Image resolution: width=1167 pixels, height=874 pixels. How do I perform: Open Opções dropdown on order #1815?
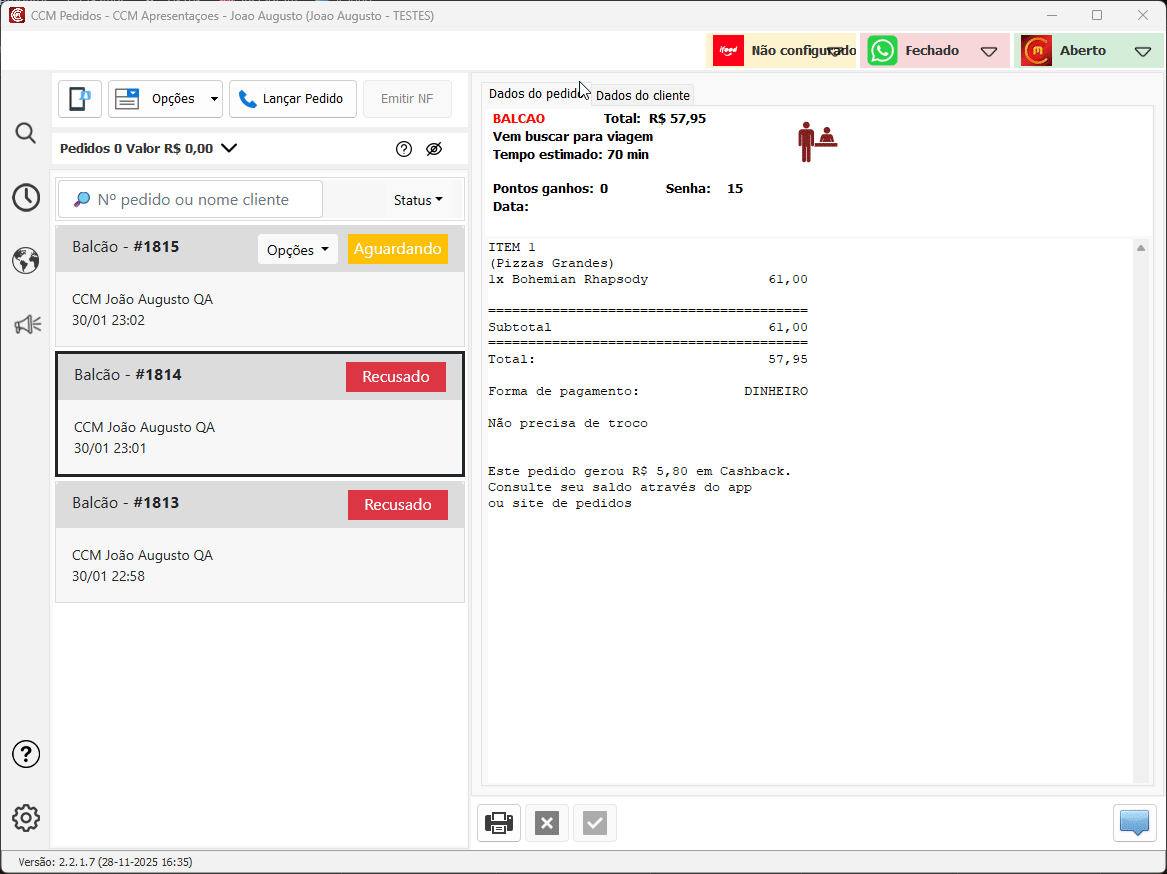point(298,250)
